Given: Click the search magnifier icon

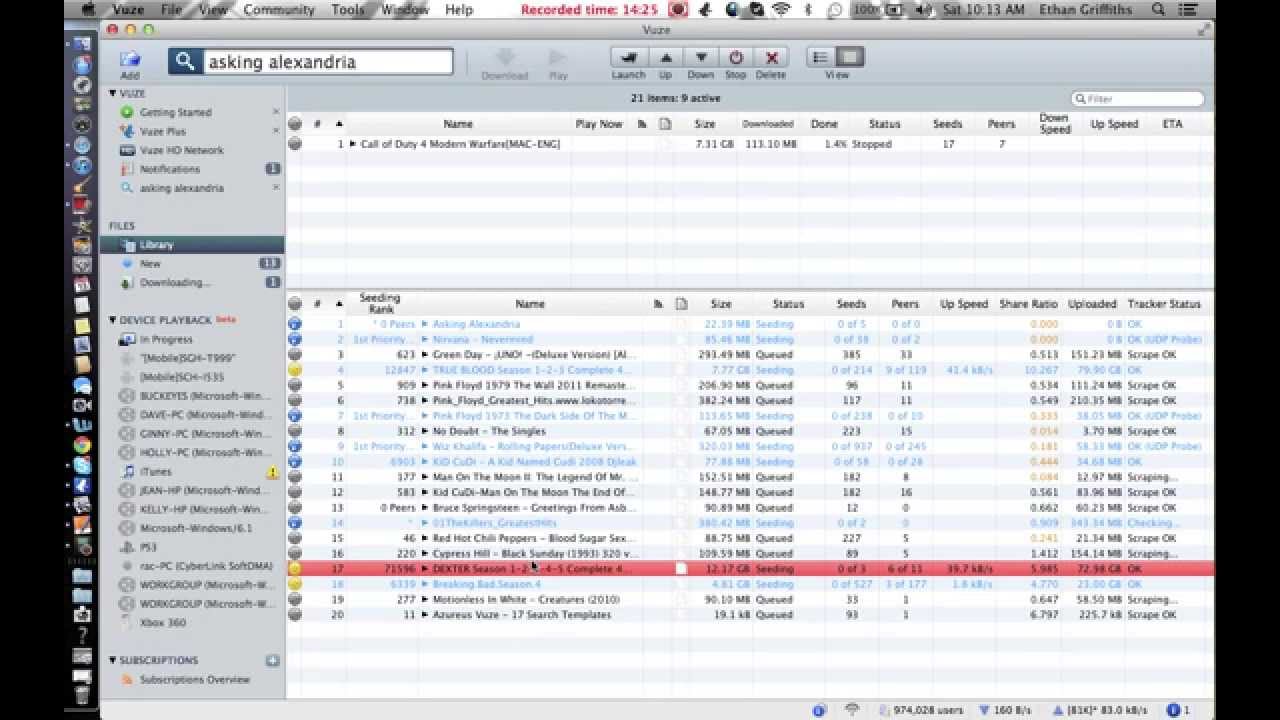Looking at the screenshot, I should tap(184, 62).
